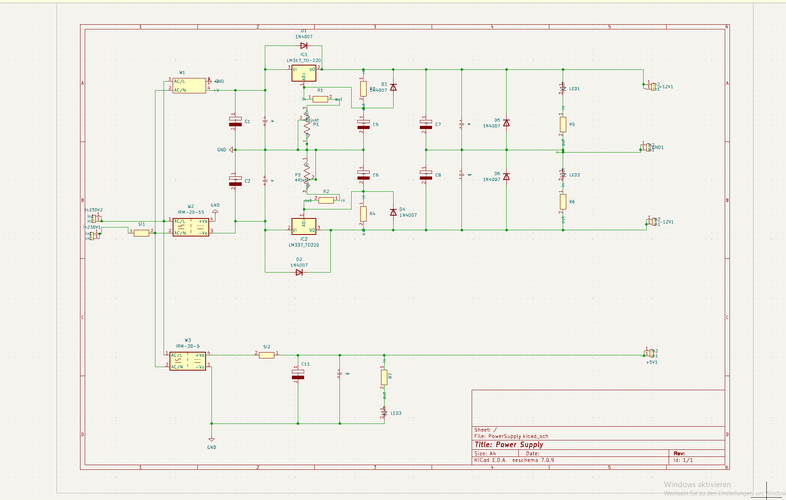
Task: Select capacitor C1 symbol
Action: tap(235, 121)
